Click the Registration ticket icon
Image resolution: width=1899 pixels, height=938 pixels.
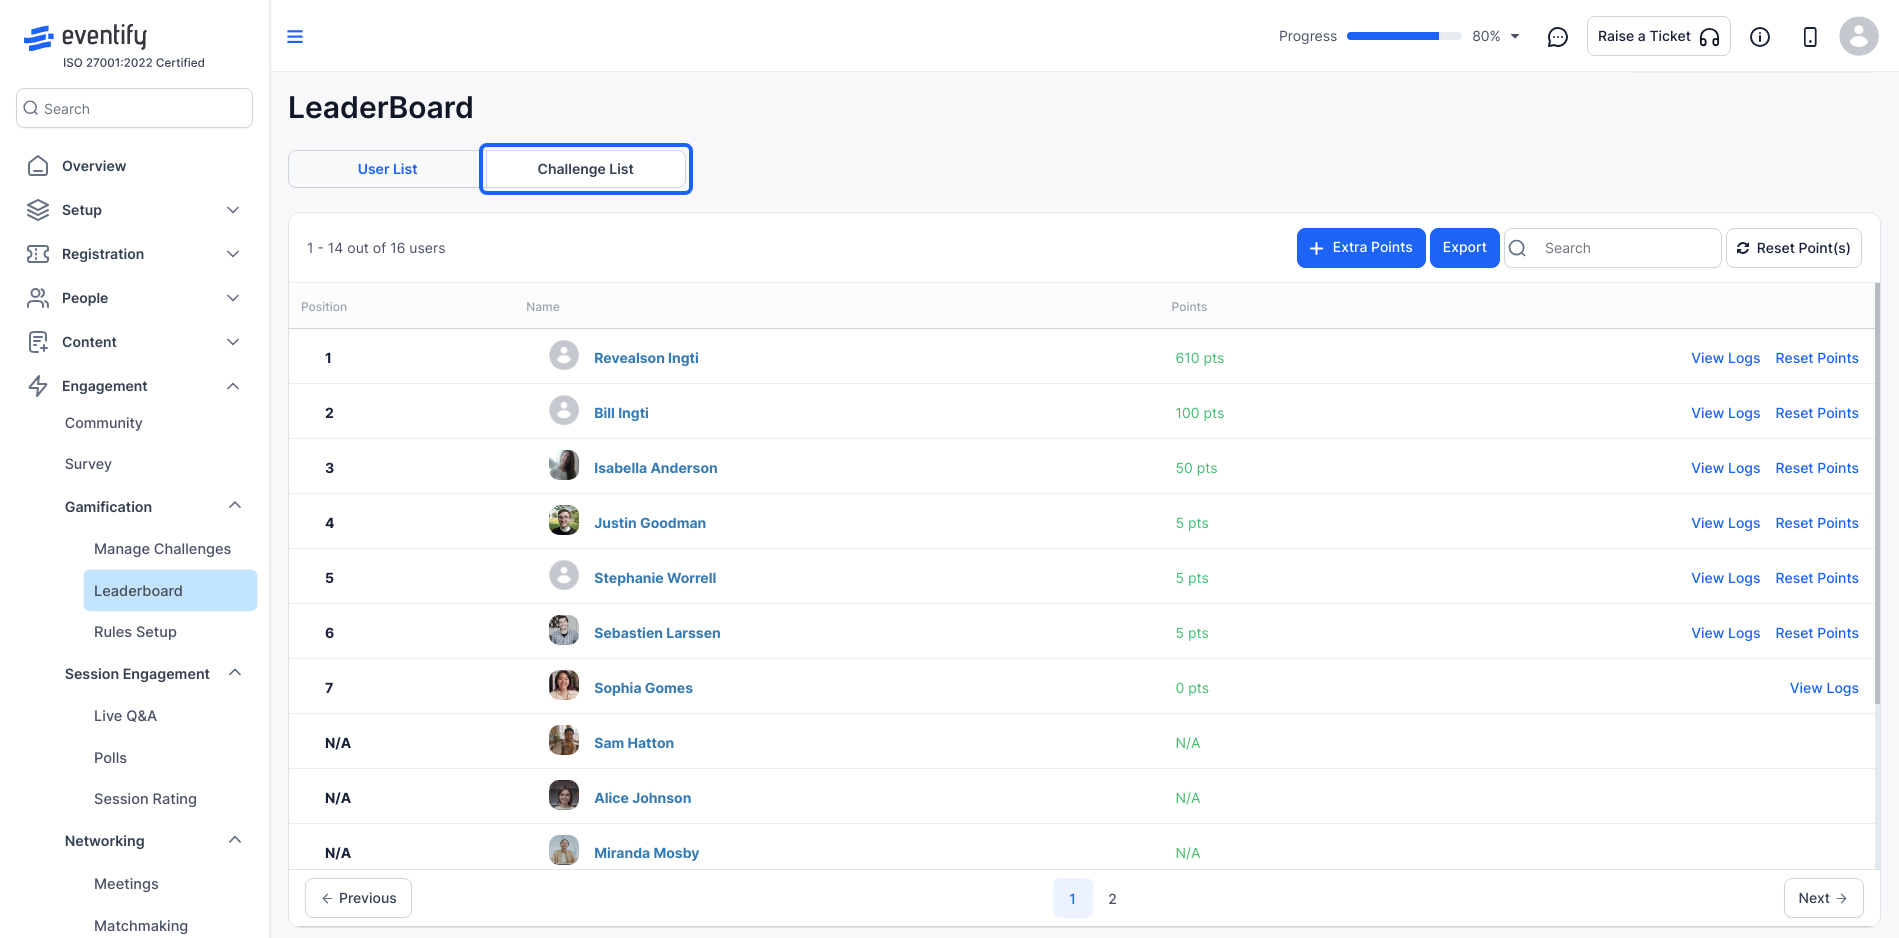(38, 254)
